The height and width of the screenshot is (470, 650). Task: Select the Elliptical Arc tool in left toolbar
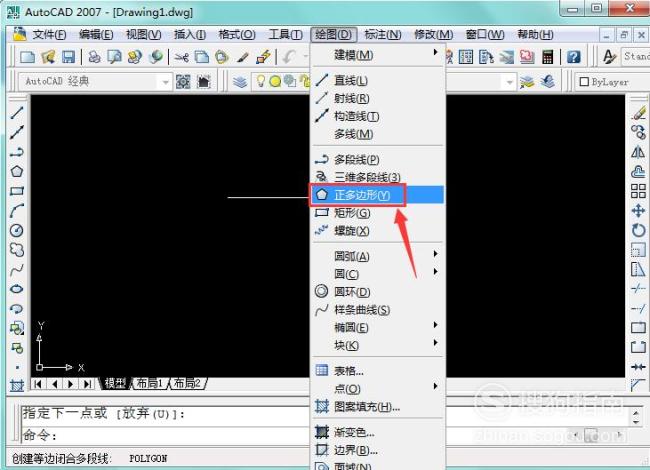(17, 309)
